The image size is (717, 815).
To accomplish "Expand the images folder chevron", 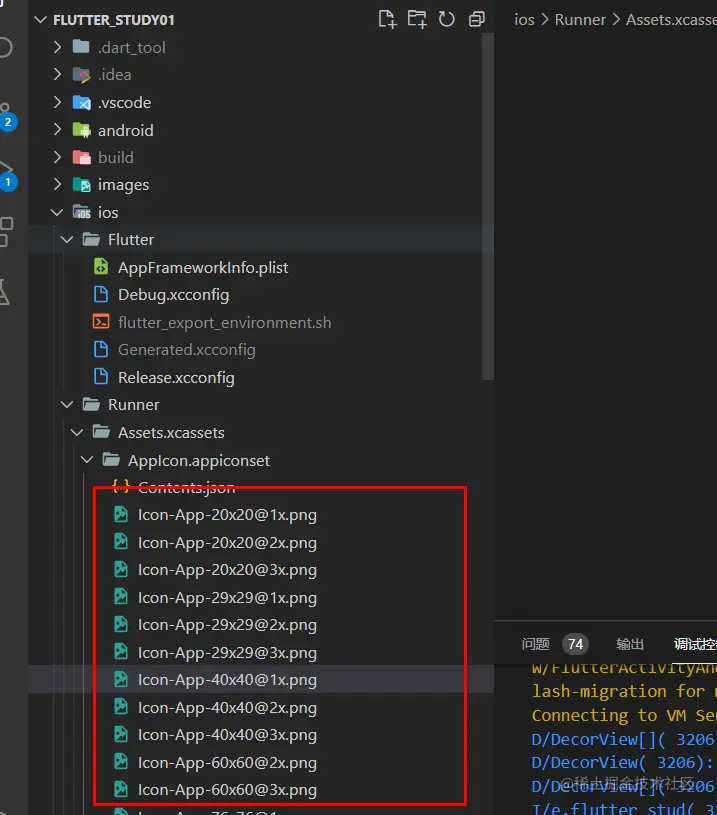I will pos(57,185).
